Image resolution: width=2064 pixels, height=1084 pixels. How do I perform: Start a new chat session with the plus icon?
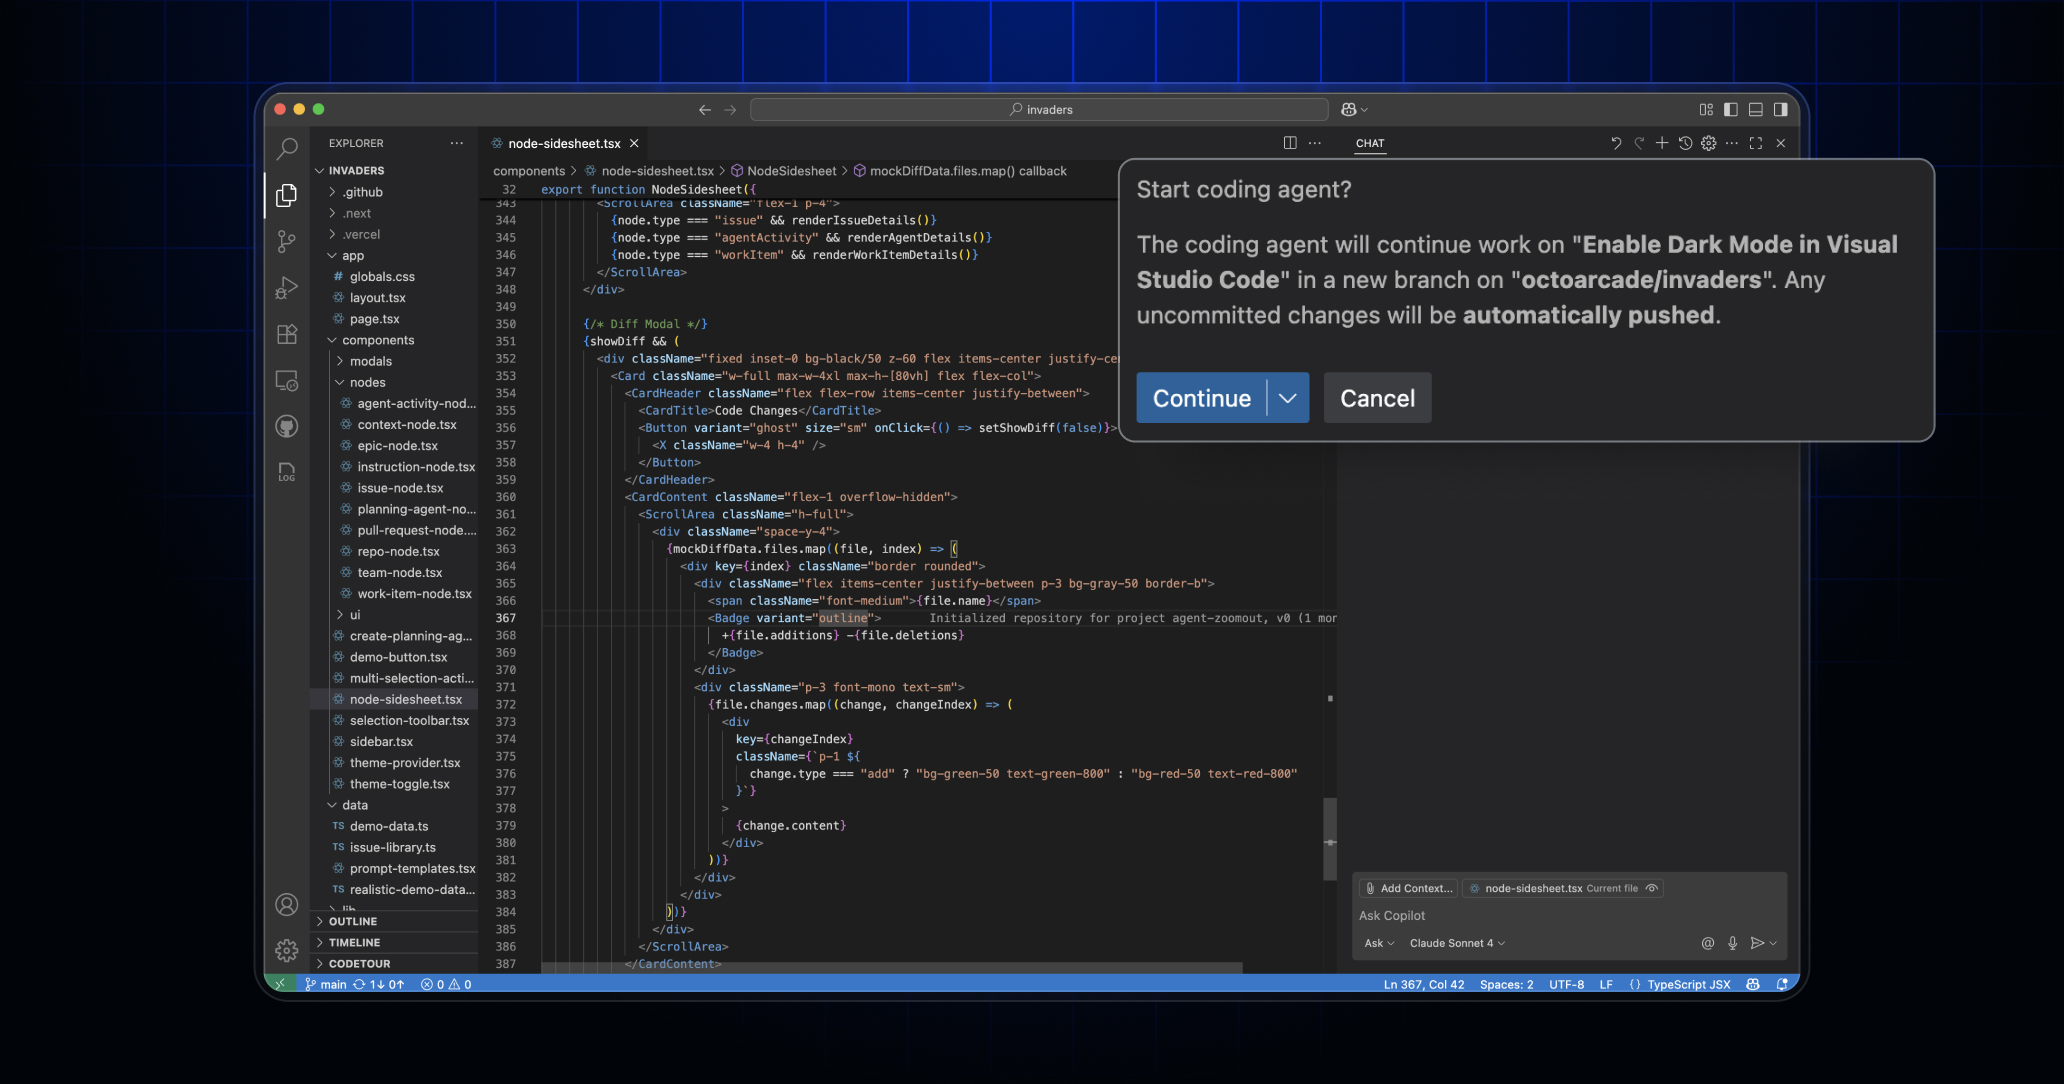(x=1662, y=143)
